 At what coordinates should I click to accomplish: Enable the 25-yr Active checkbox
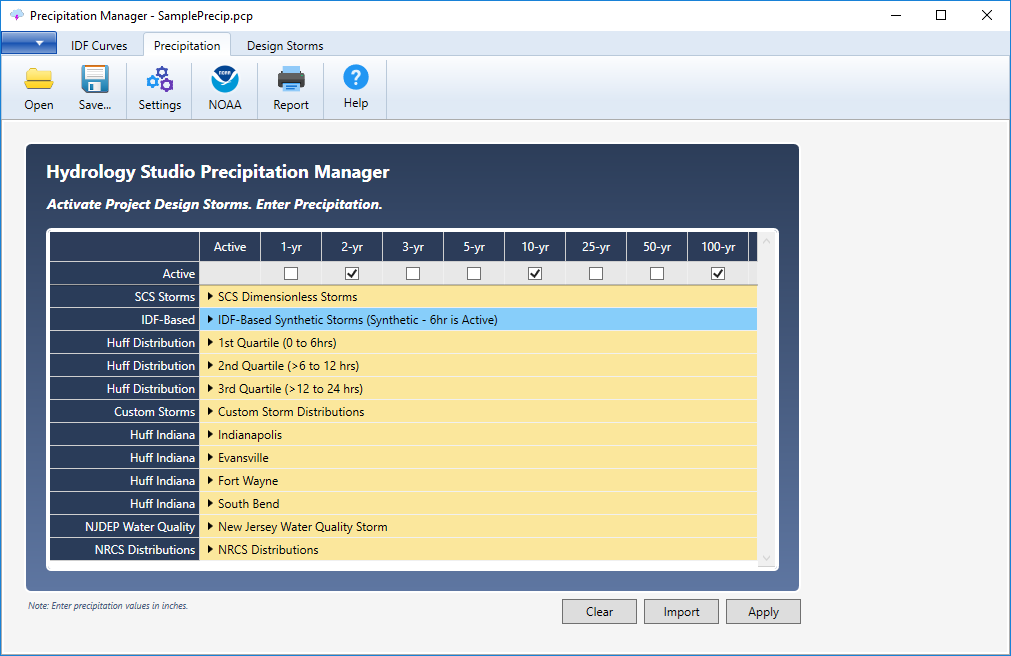click(596, 273)
